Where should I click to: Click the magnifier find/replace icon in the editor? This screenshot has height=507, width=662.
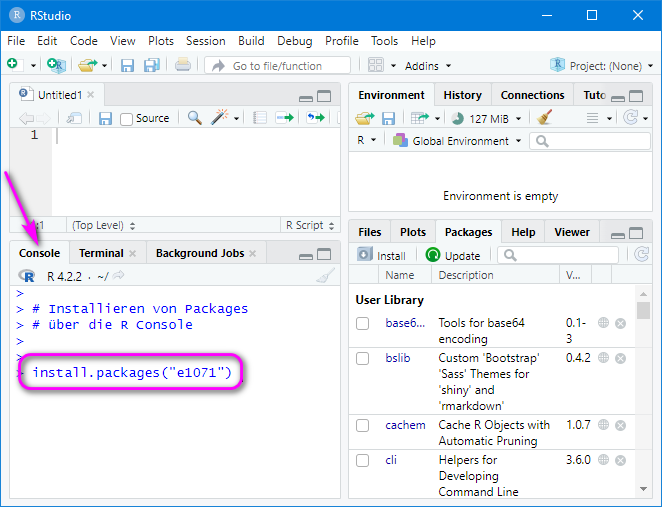[194, 118]
